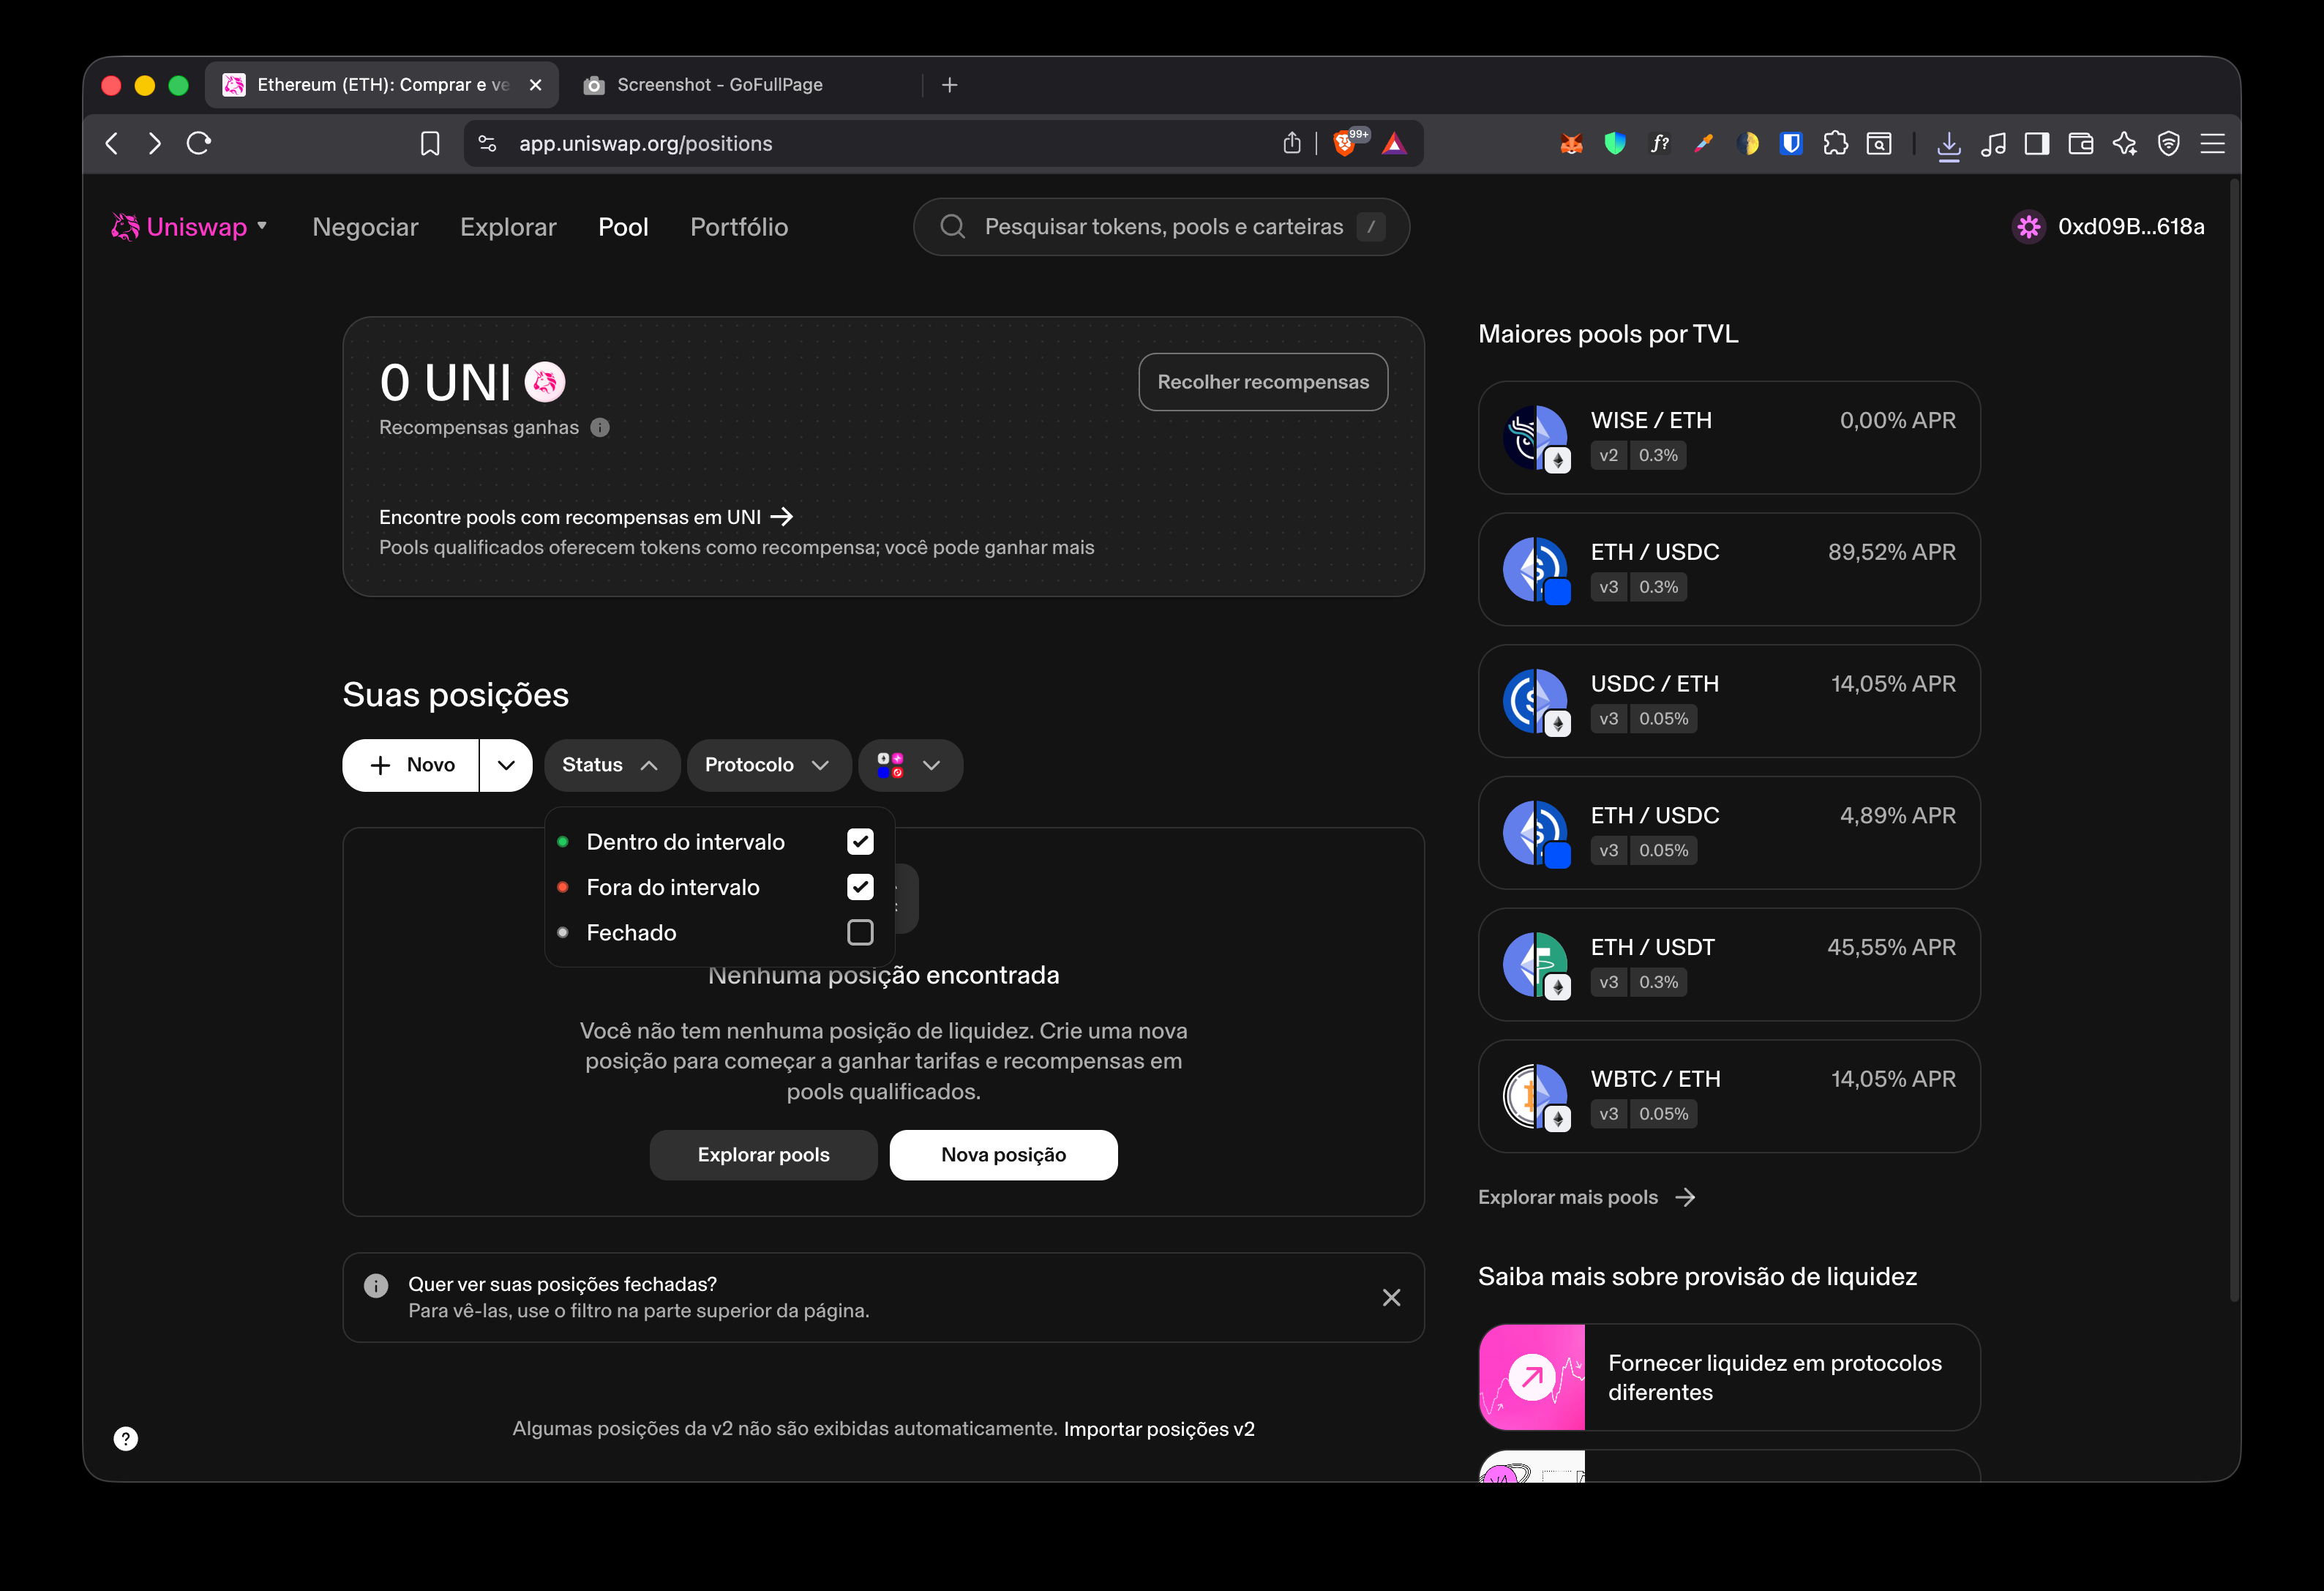This screenshot has height=1591, width=2324.
Task: Open the MetaMask fox extension
Action: coord(1571,144)
